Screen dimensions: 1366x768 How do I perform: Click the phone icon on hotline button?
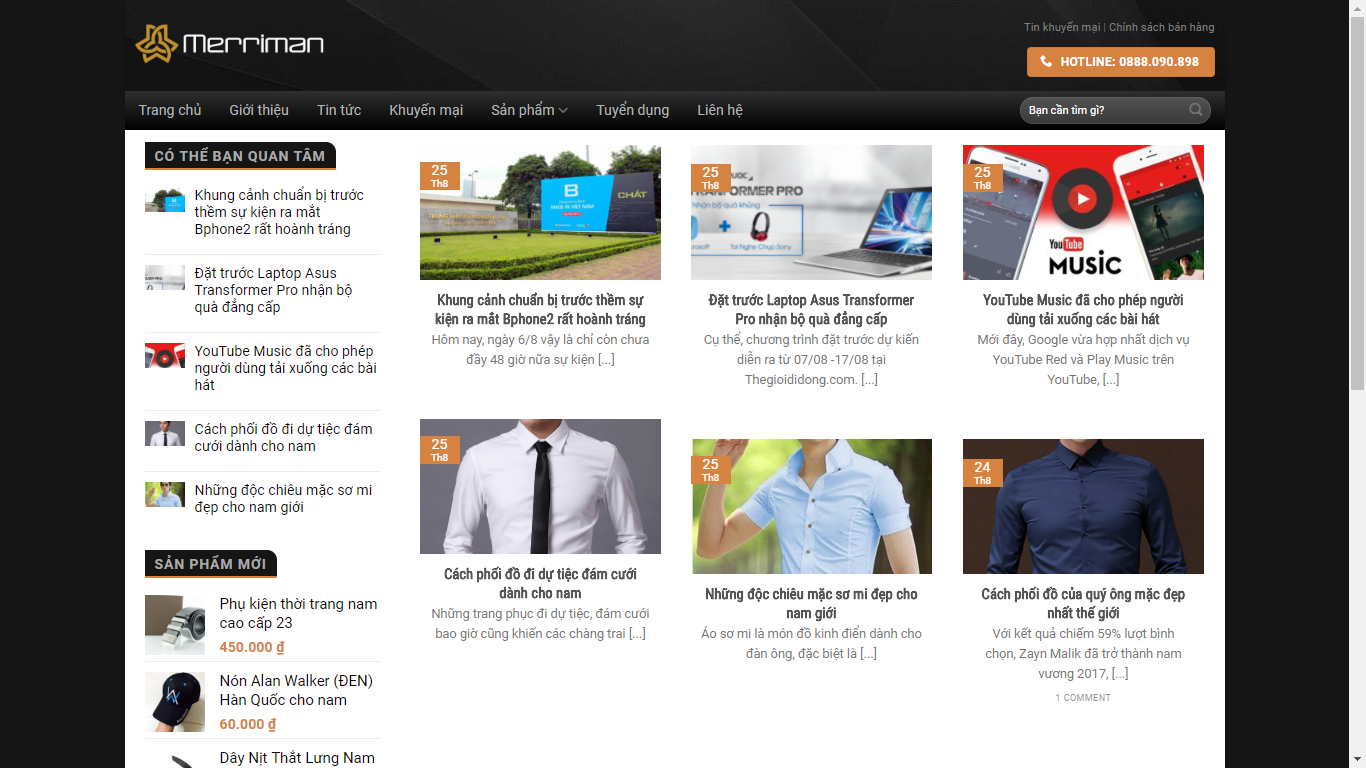[x=1046, y=62]
